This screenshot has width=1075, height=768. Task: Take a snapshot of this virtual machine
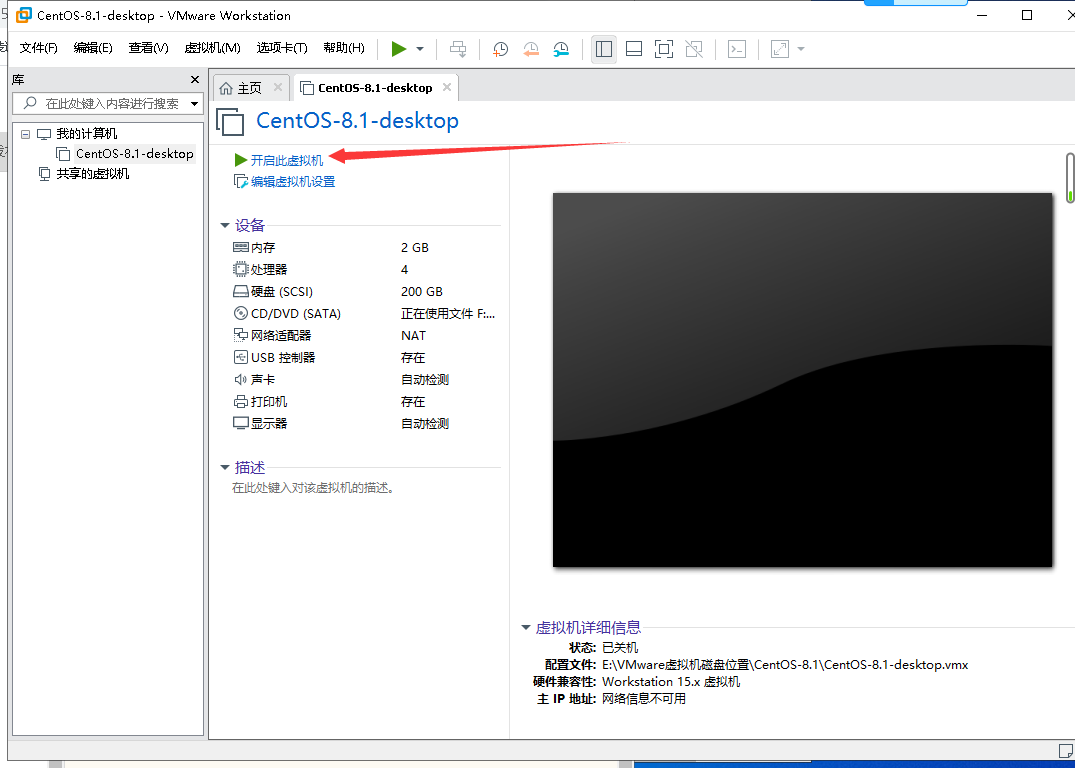coord(500,49)
